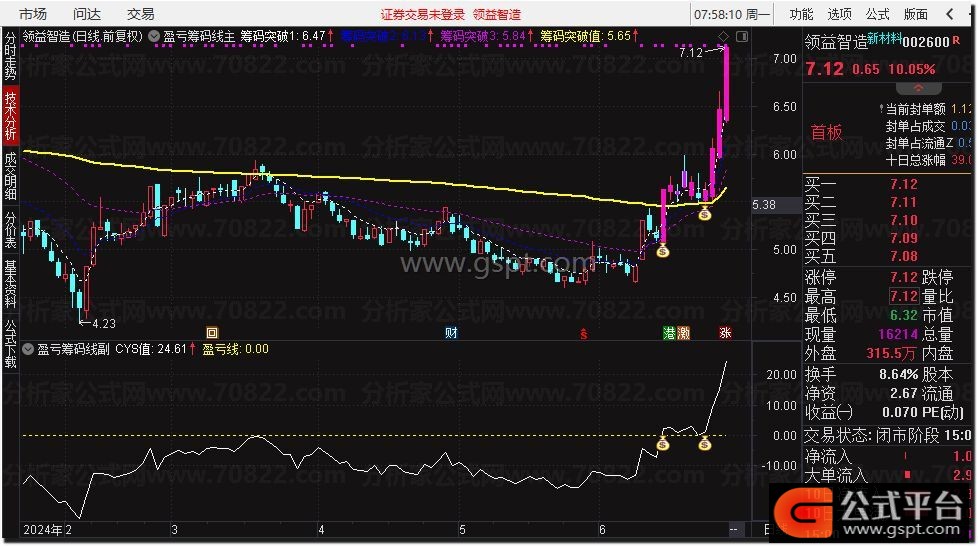Viewport: 979px width, 546px height.
Task: Click the 外盘 value 315.5万
Action: (x=891, y=354)
